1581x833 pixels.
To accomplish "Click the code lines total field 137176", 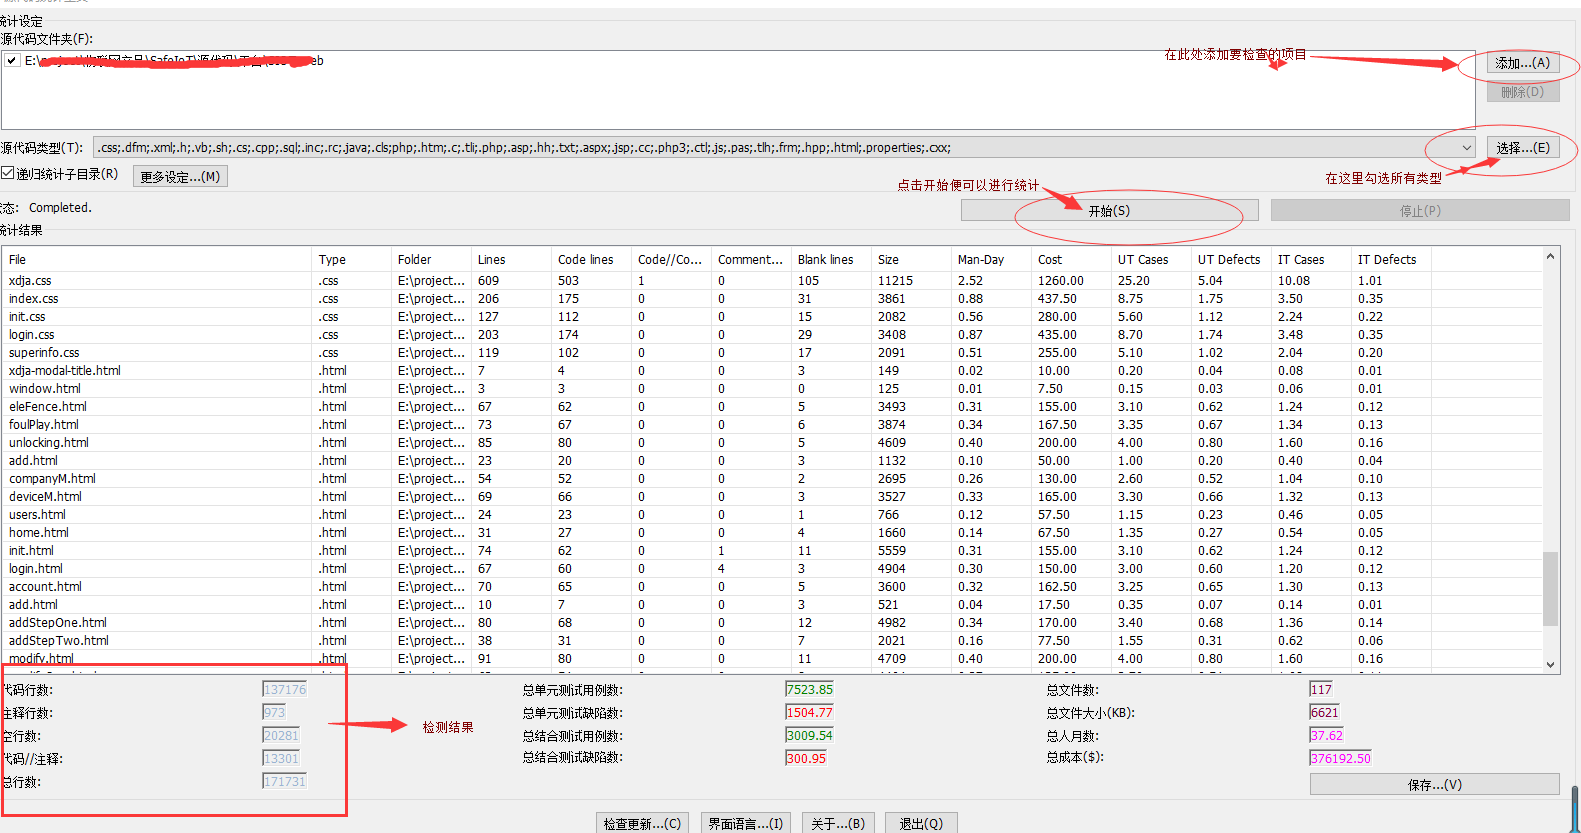I will click(x=285, y=690).
